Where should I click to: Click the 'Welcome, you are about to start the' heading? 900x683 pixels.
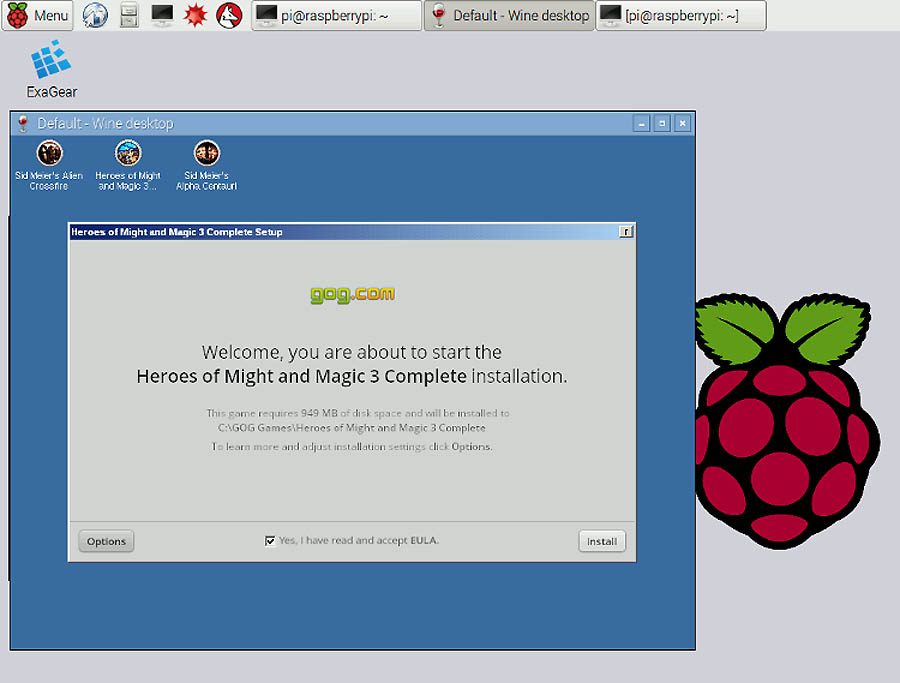352,352
